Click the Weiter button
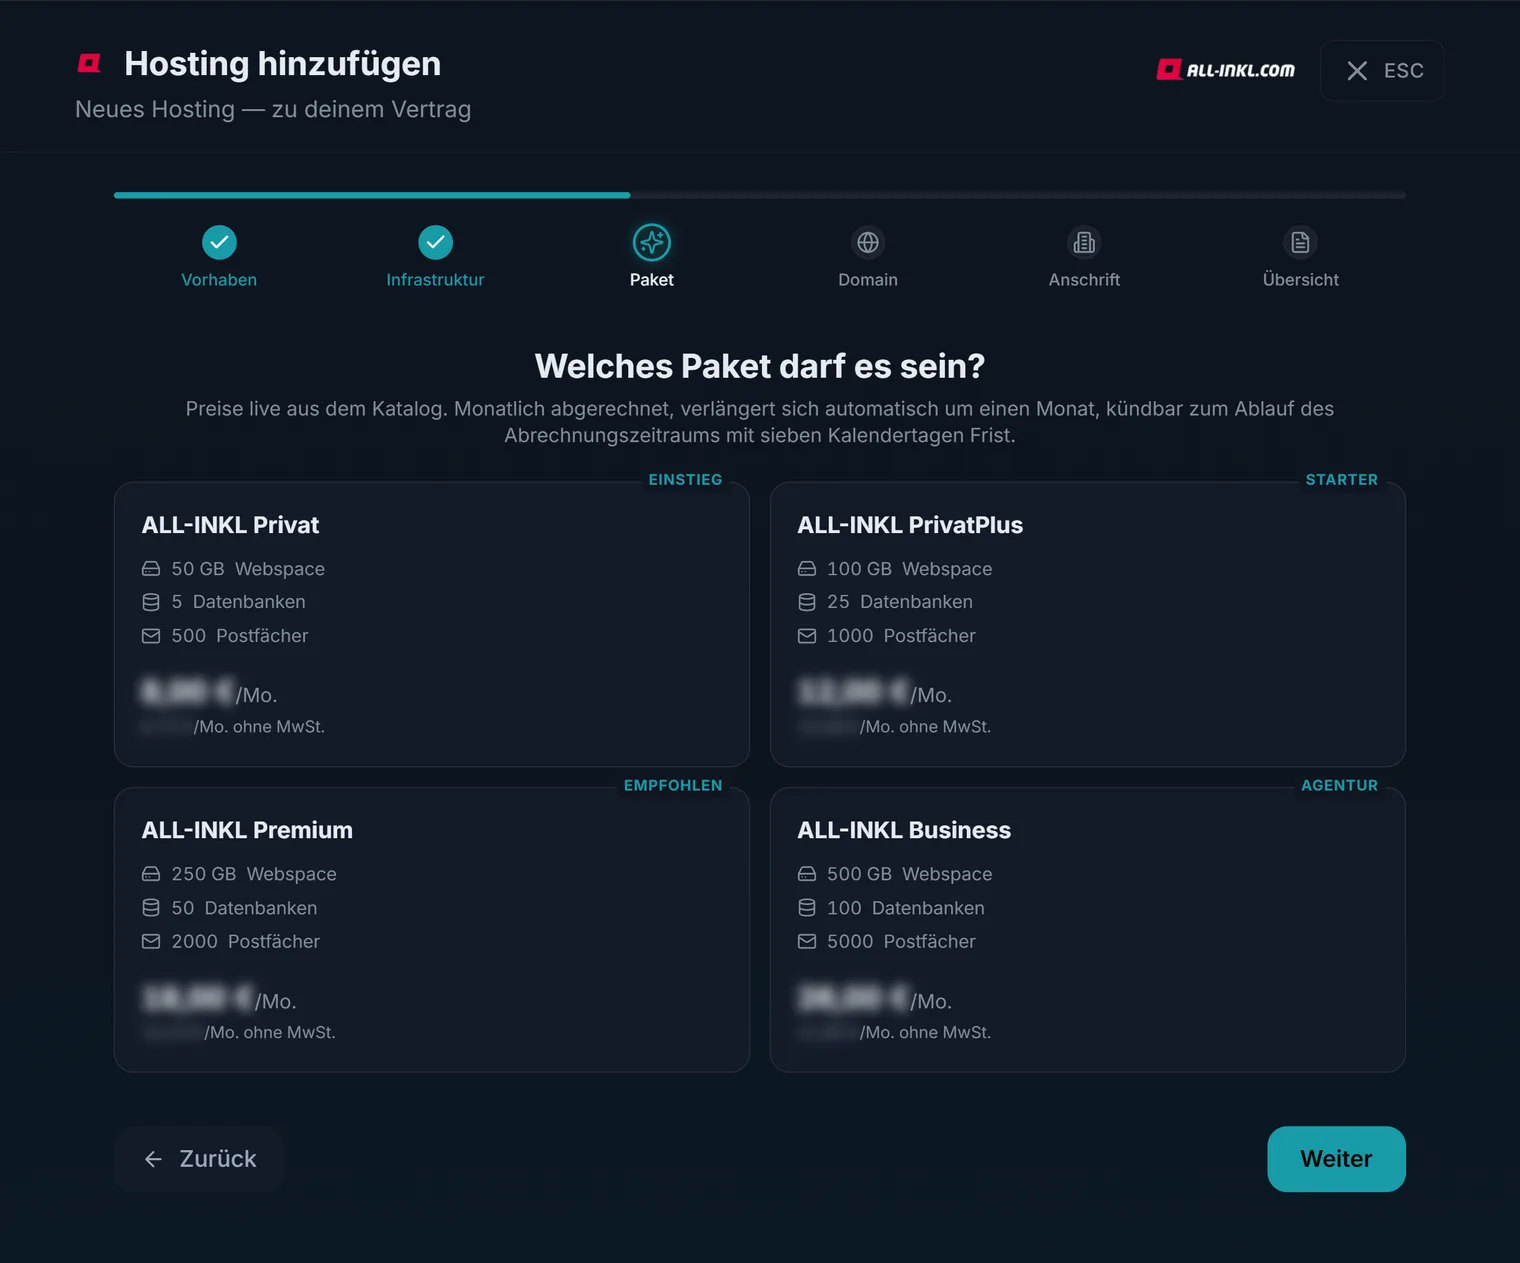Image resolution: width=1520 pixels, height=1263 pixels. 1336,1159
